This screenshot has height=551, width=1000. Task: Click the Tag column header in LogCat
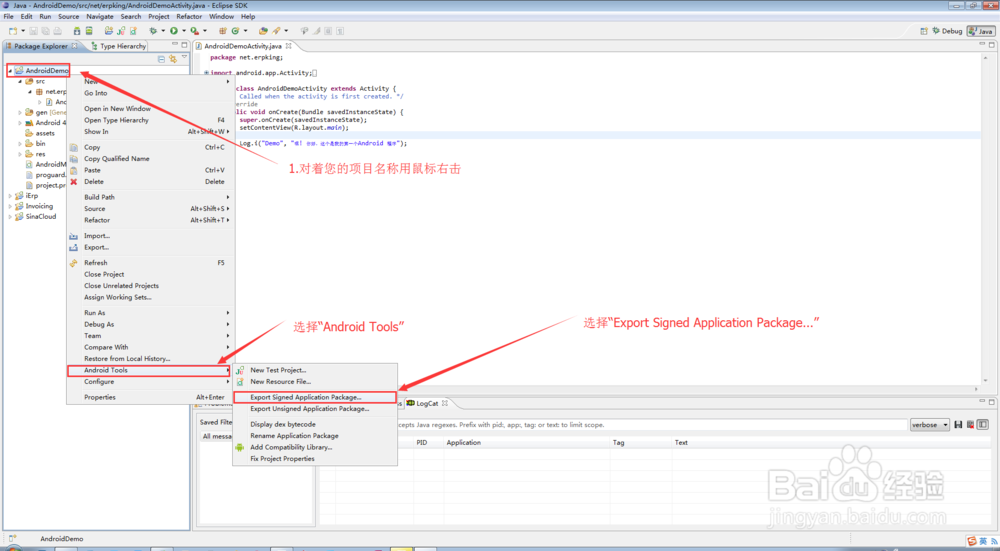(x=619, y=443)
